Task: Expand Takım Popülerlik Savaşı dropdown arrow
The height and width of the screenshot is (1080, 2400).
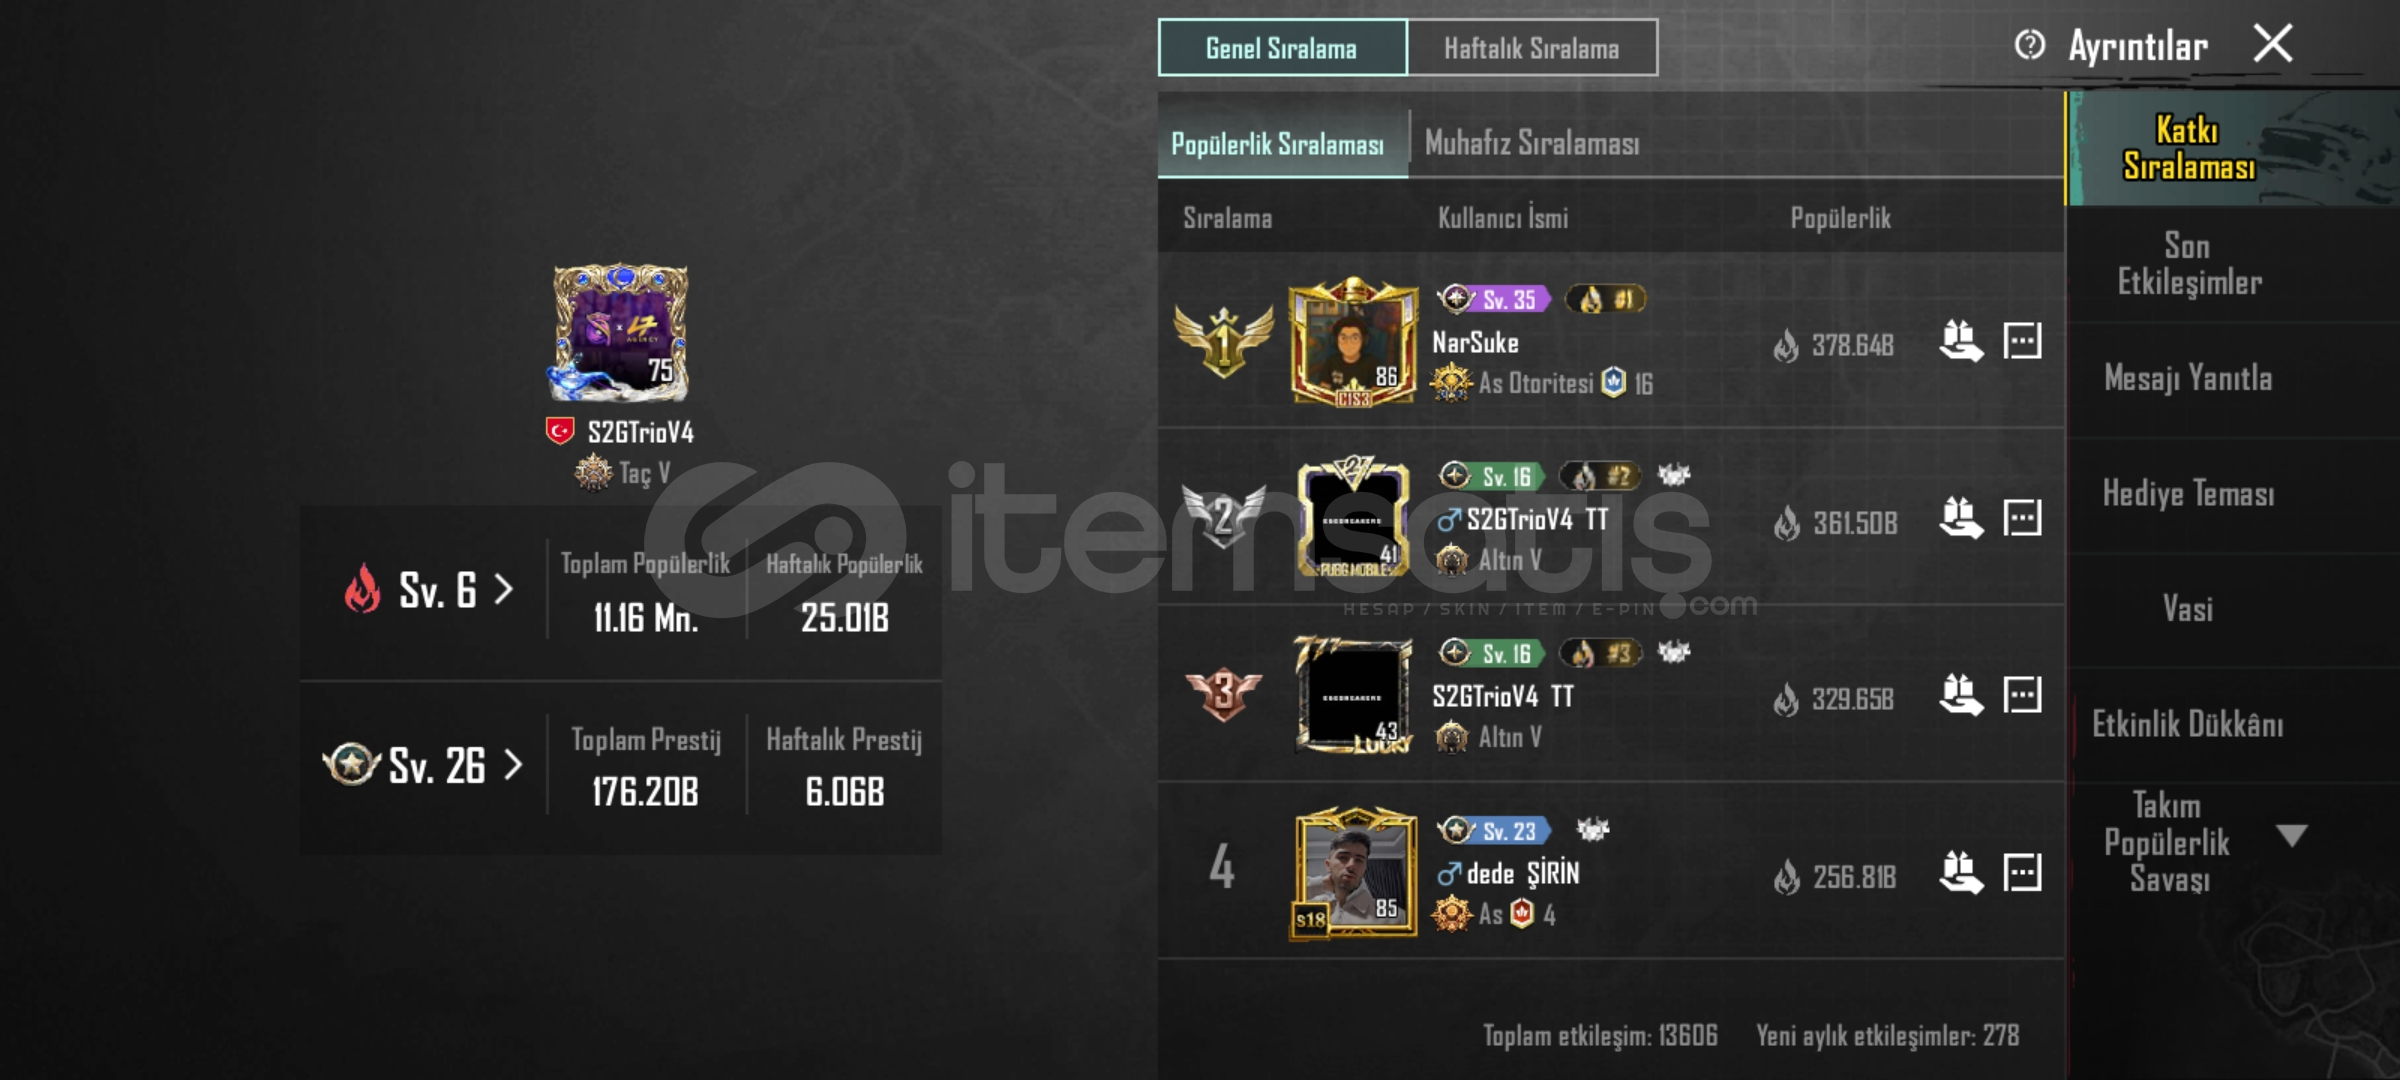Action: click(2291, 835)
